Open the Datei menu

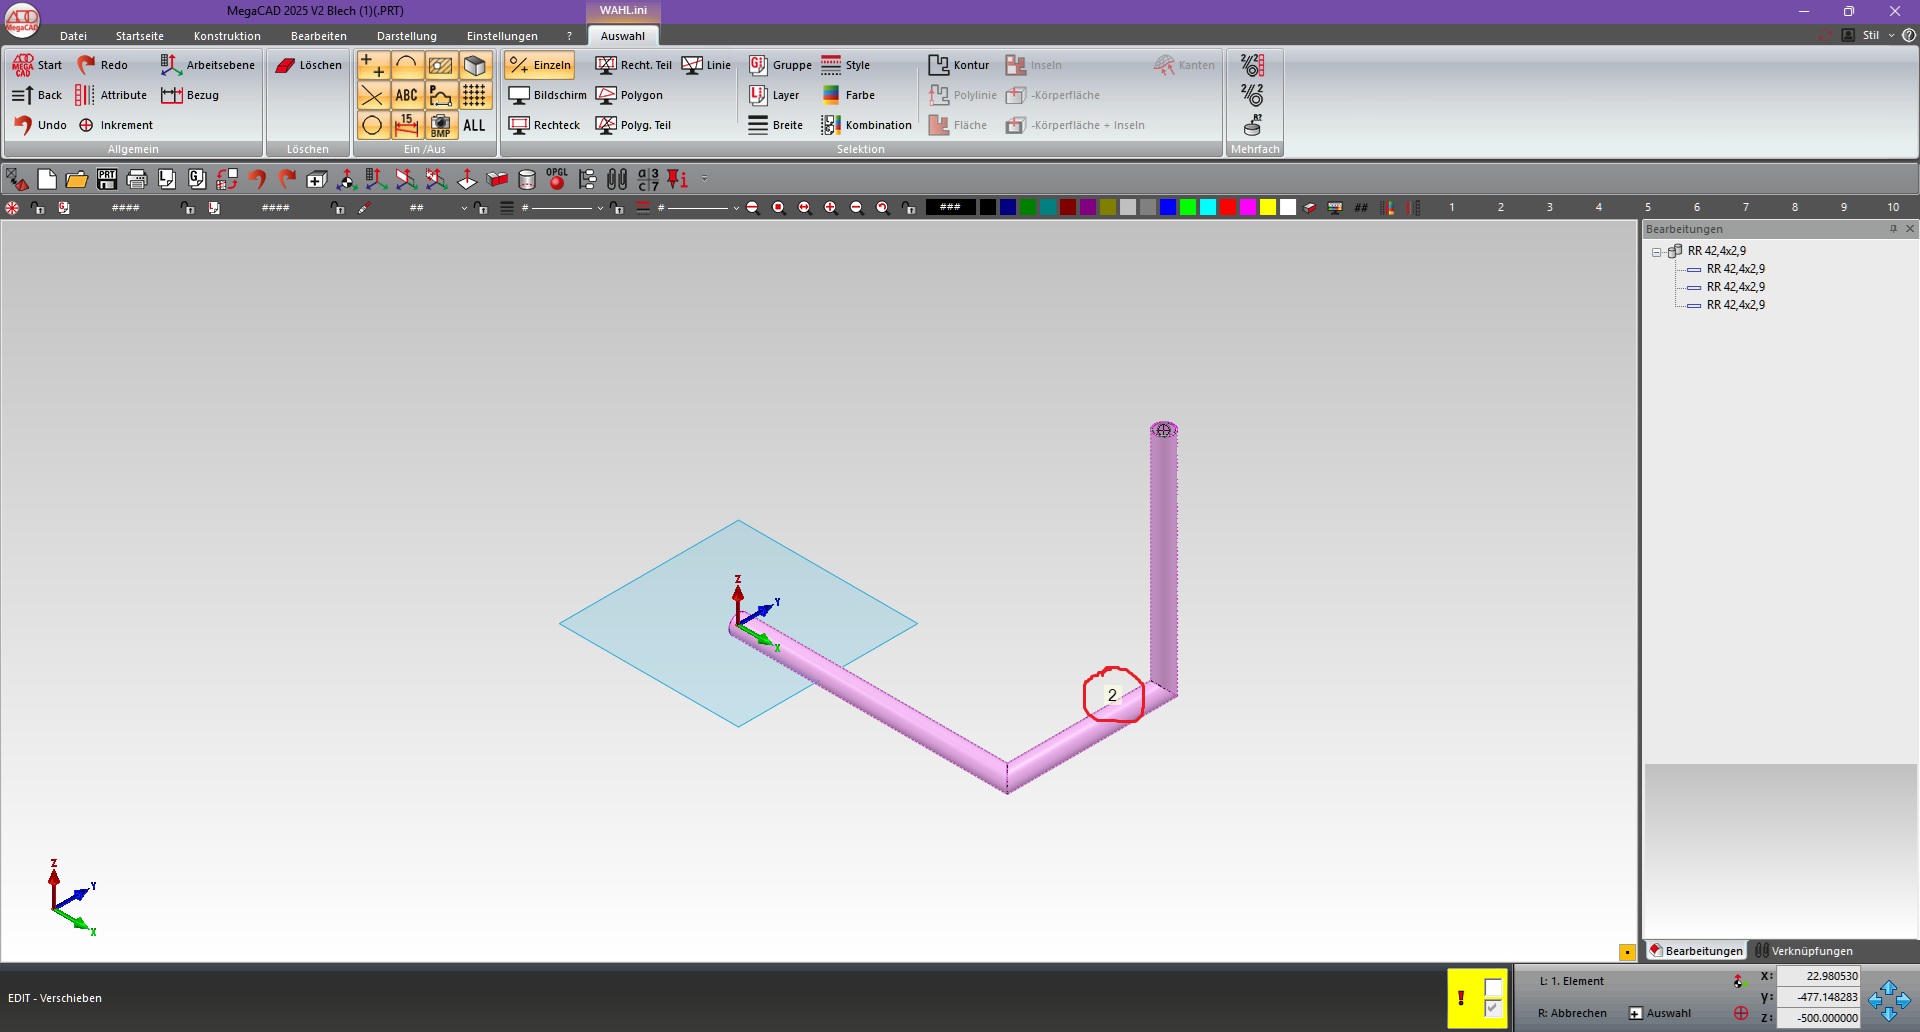click(73, 36)
